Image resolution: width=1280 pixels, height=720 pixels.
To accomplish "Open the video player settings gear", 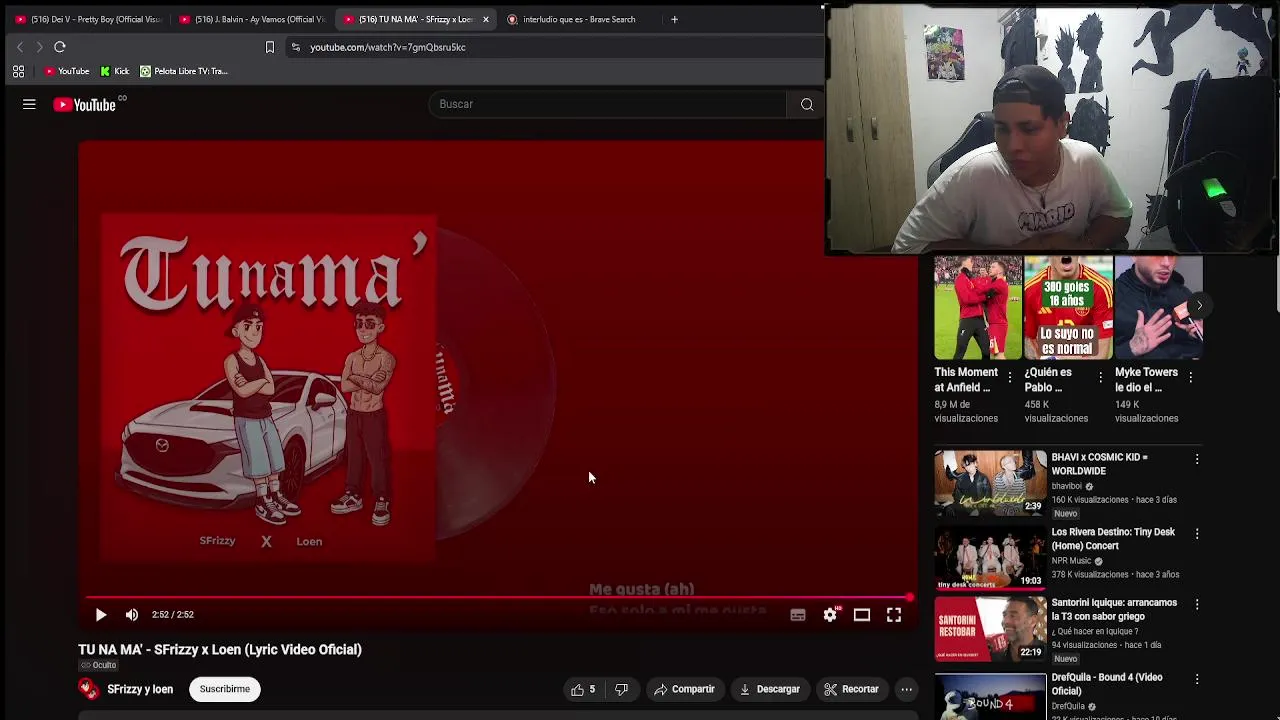I will (x=830, y=615).
